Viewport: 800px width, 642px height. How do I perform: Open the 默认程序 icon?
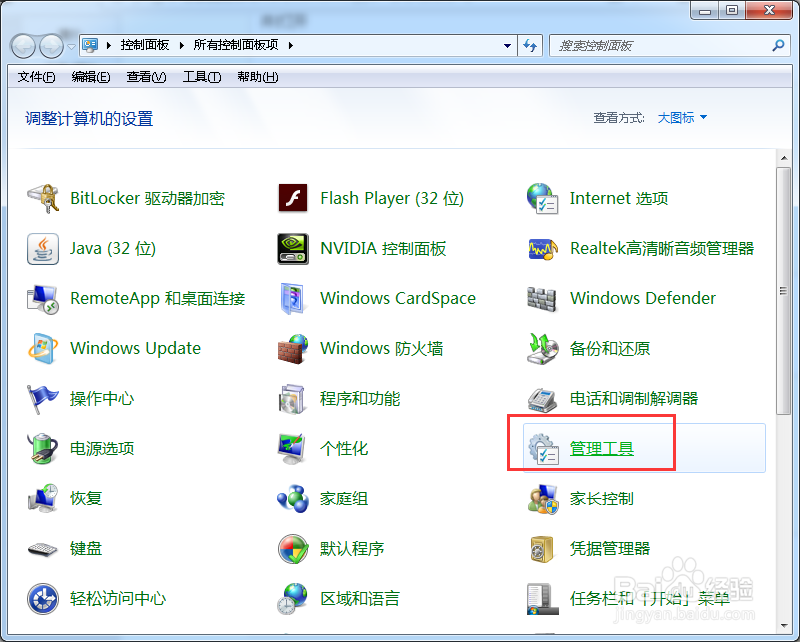tap(293, 549)
